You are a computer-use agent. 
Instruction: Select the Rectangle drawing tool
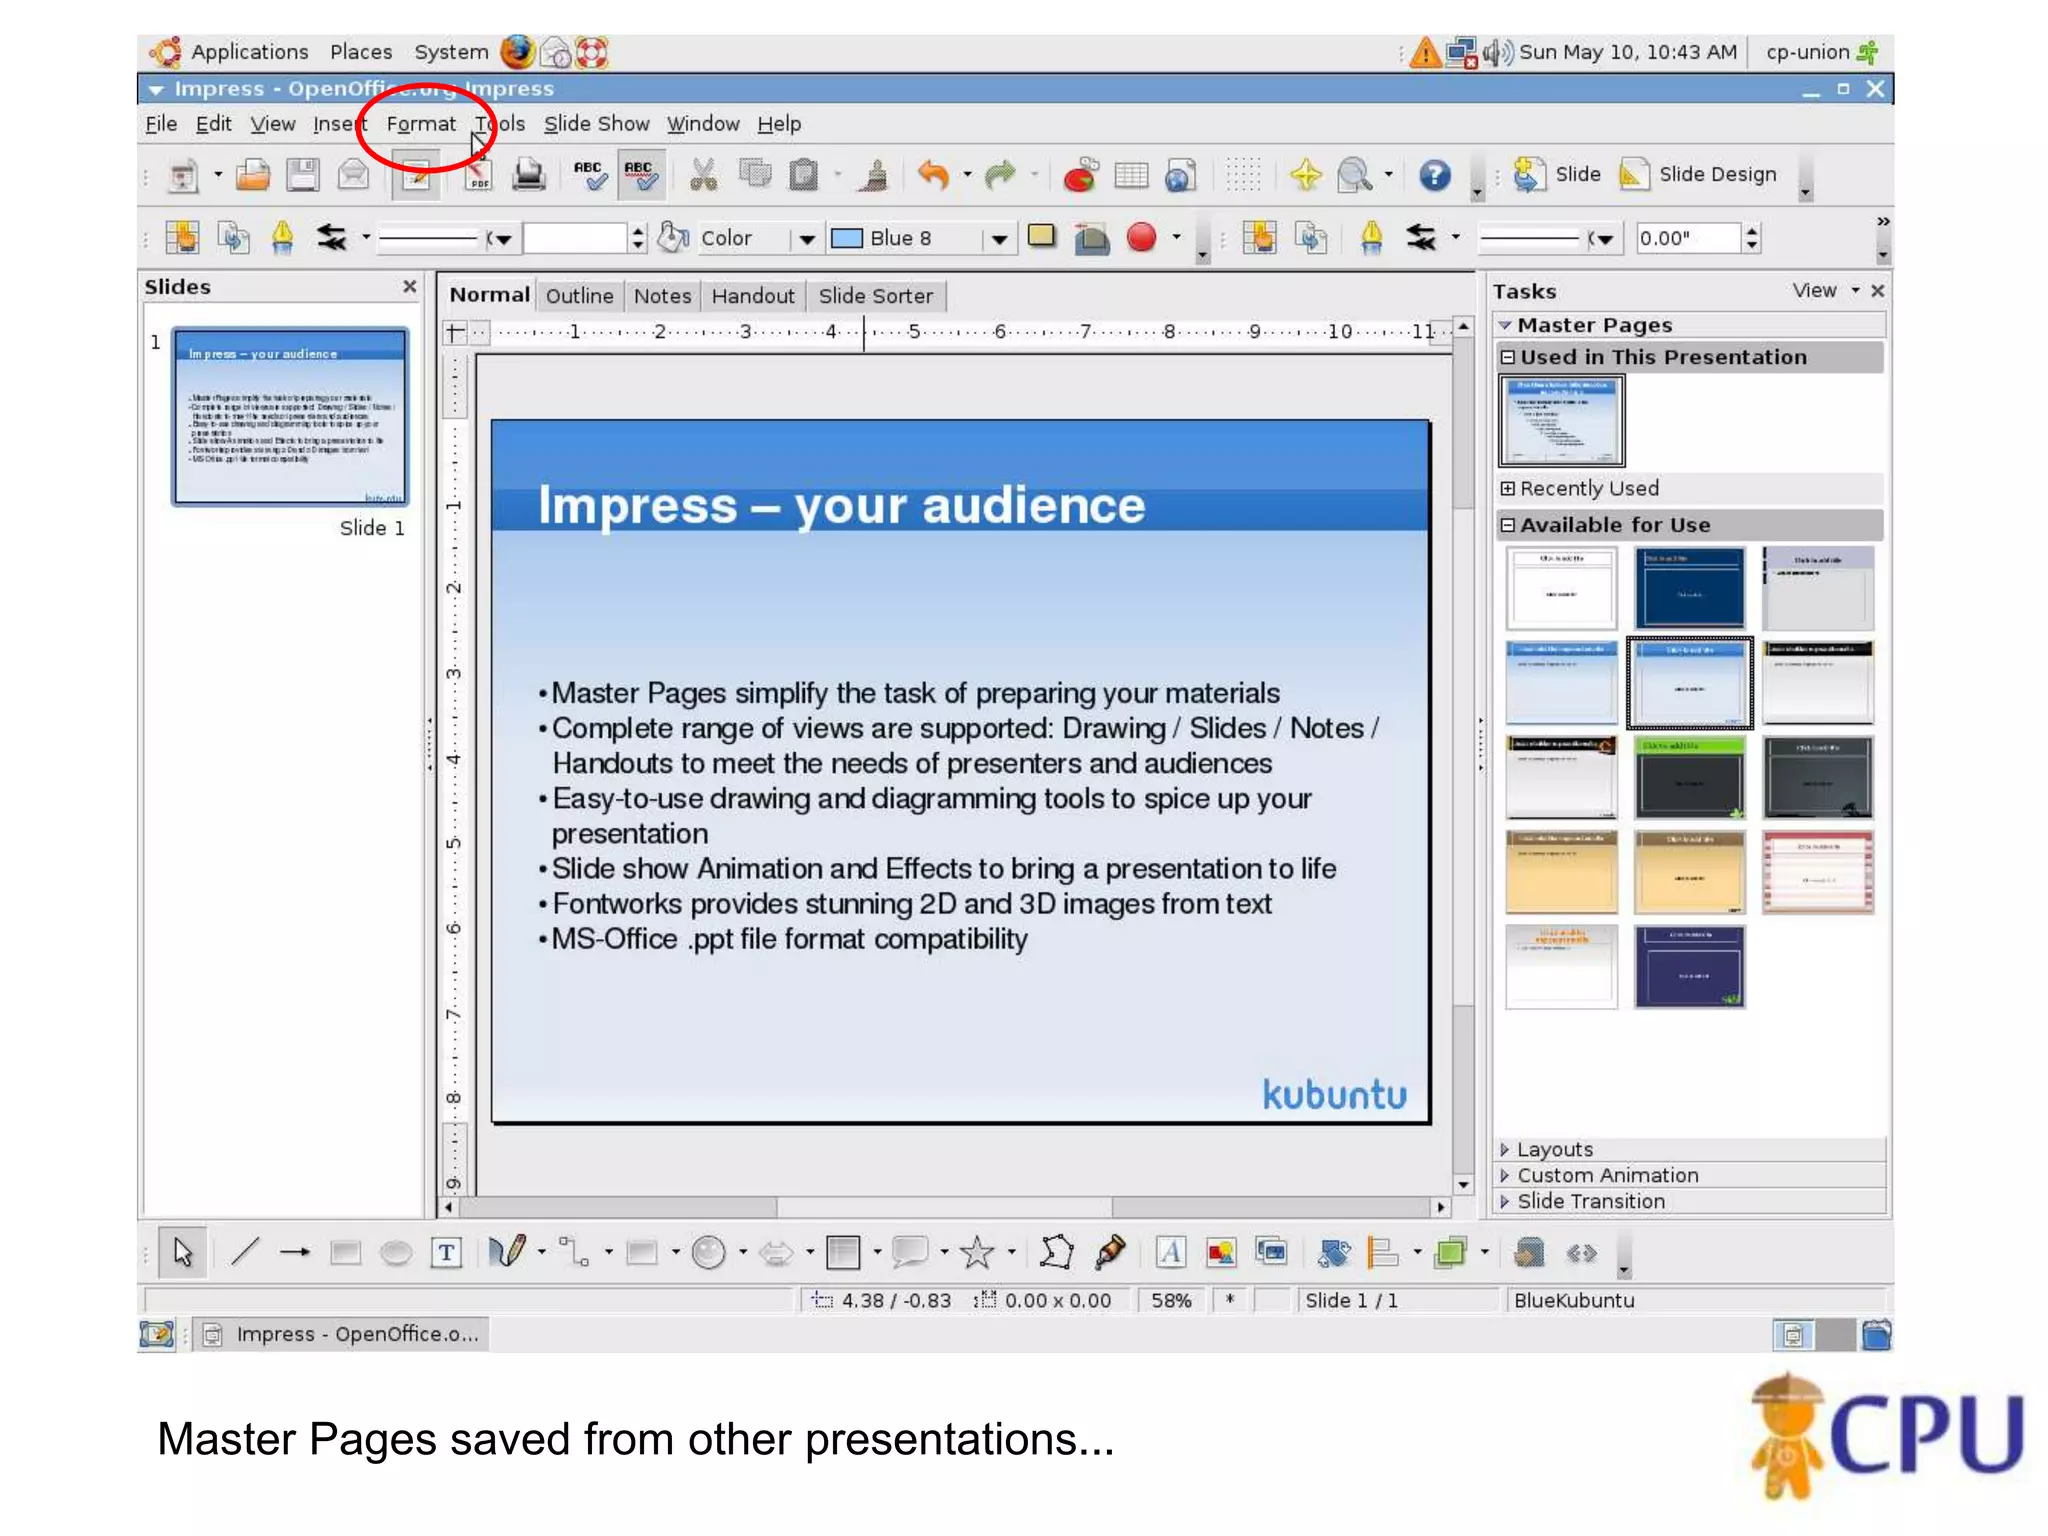[x=345, y=1252]
